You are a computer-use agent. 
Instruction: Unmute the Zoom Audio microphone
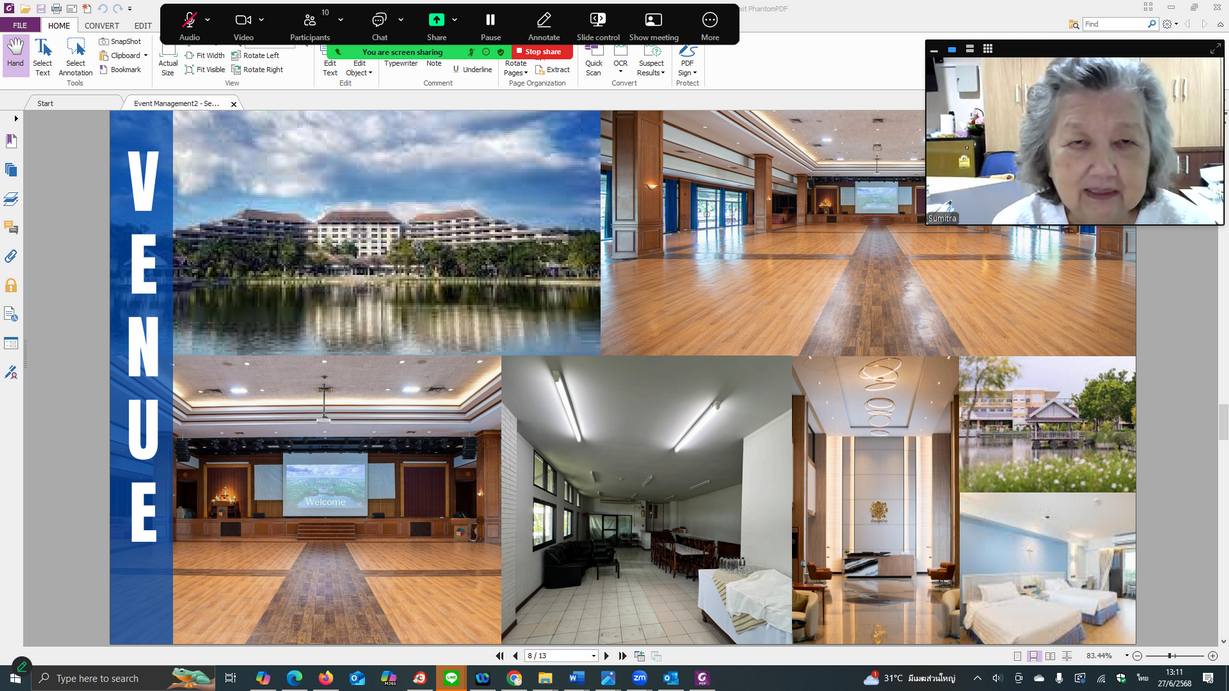(x=189, y=24)
